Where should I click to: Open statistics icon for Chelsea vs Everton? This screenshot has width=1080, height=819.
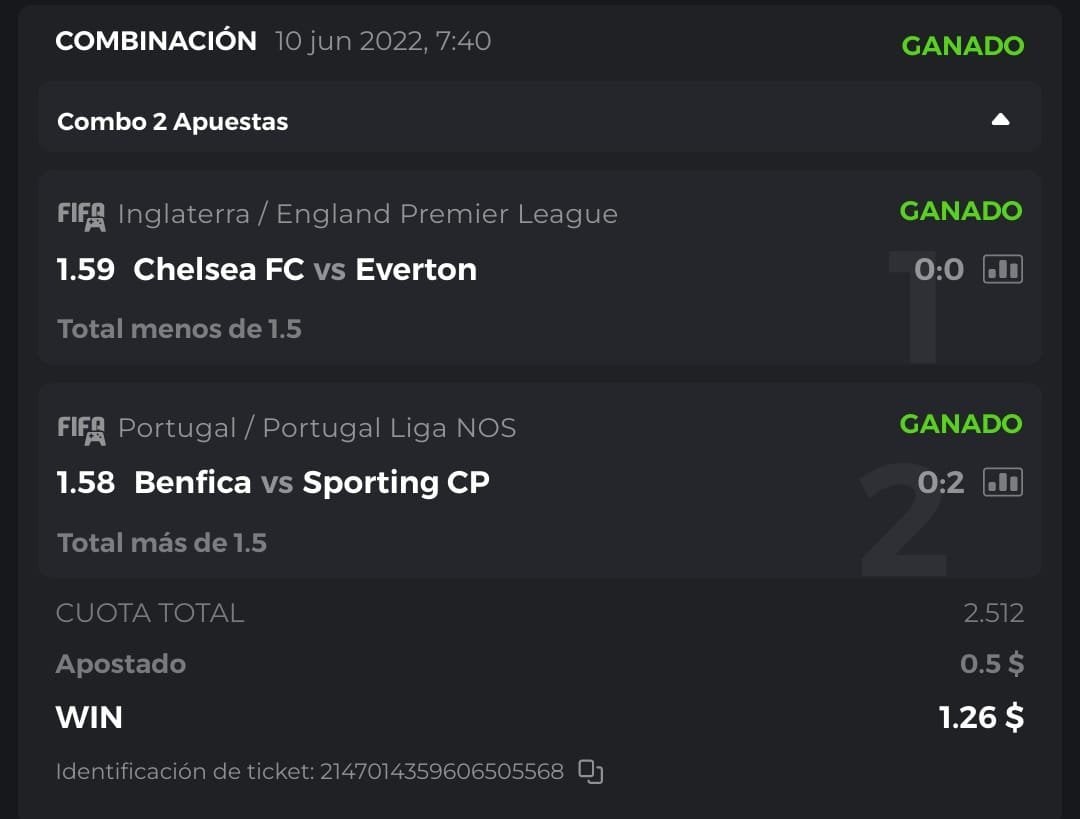click(1003, 269)
